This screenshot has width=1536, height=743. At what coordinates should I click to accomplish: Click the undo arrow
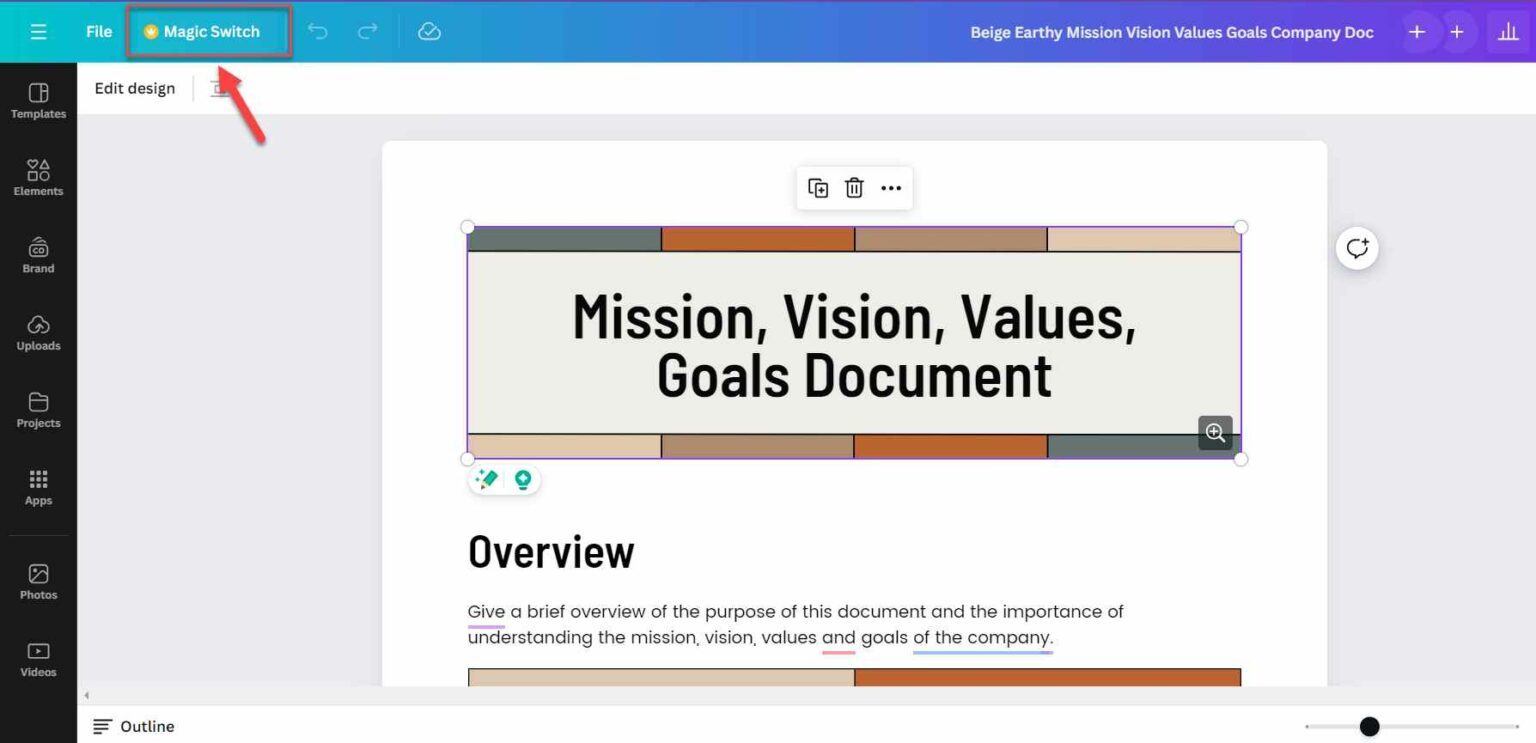coord(318,31)
